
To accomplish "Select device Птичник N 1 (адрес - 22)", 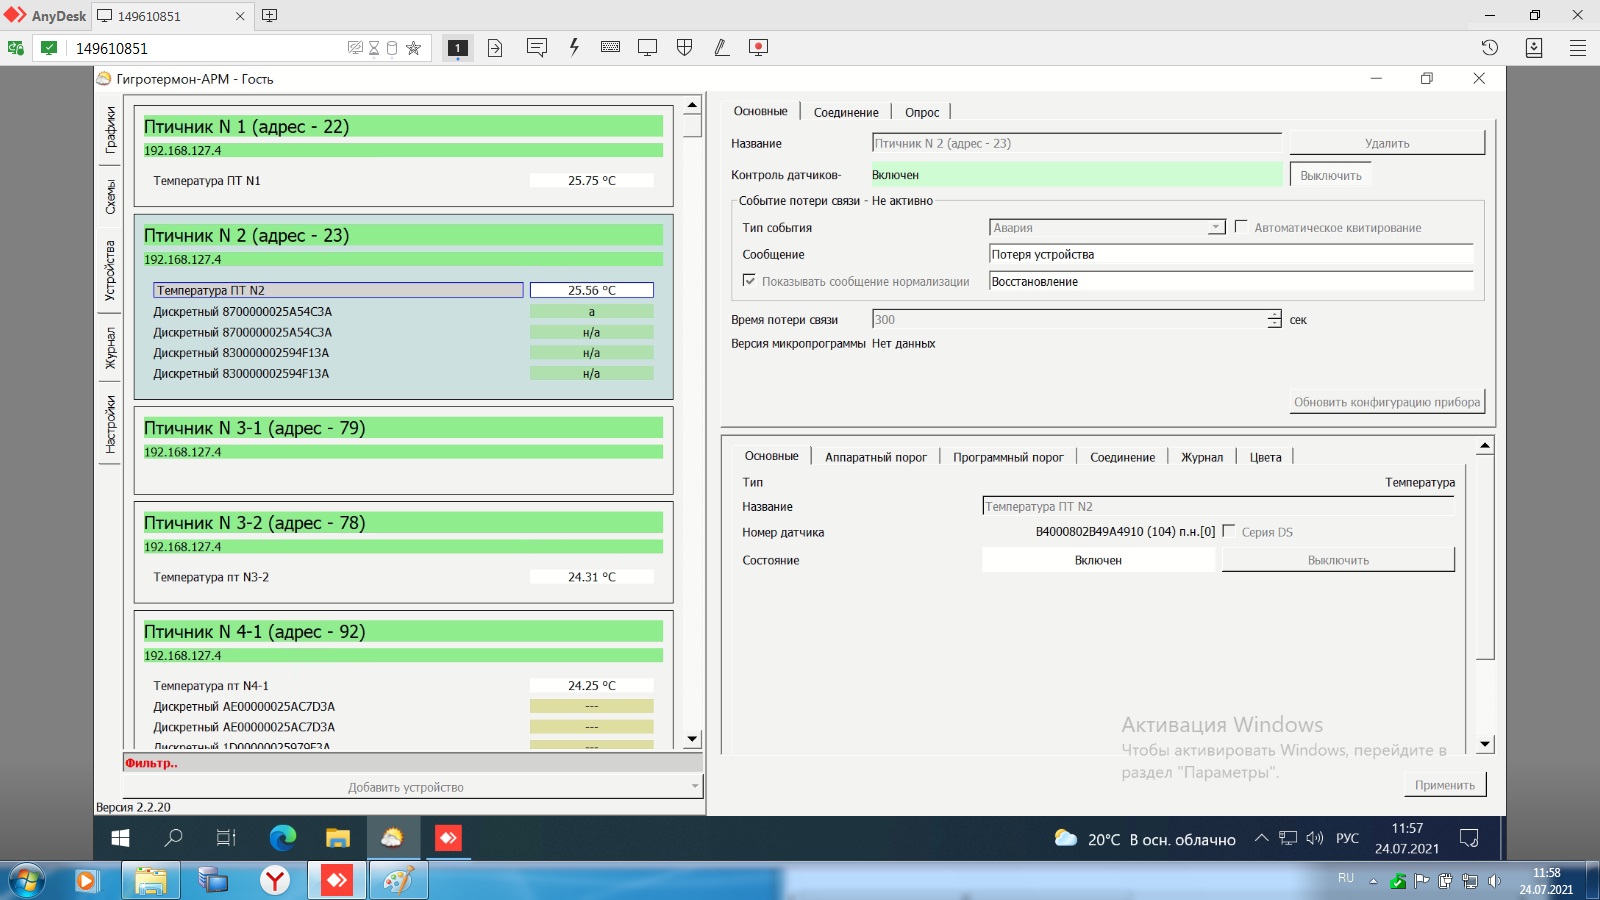I will 403,126.
